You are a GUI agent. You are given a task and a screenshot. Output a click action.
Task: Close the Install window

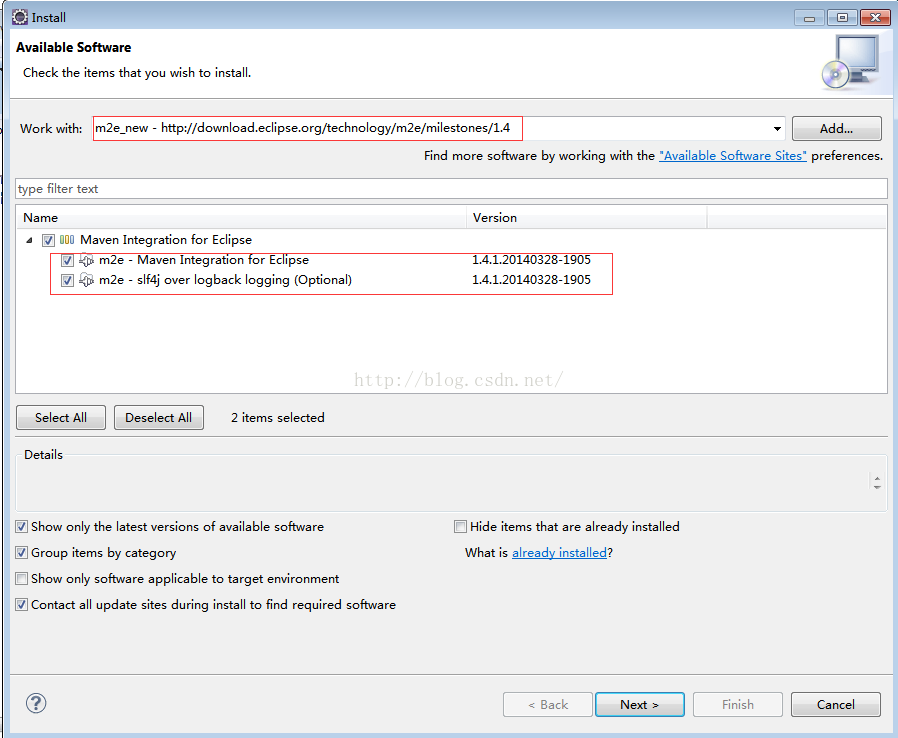[875, 18]
